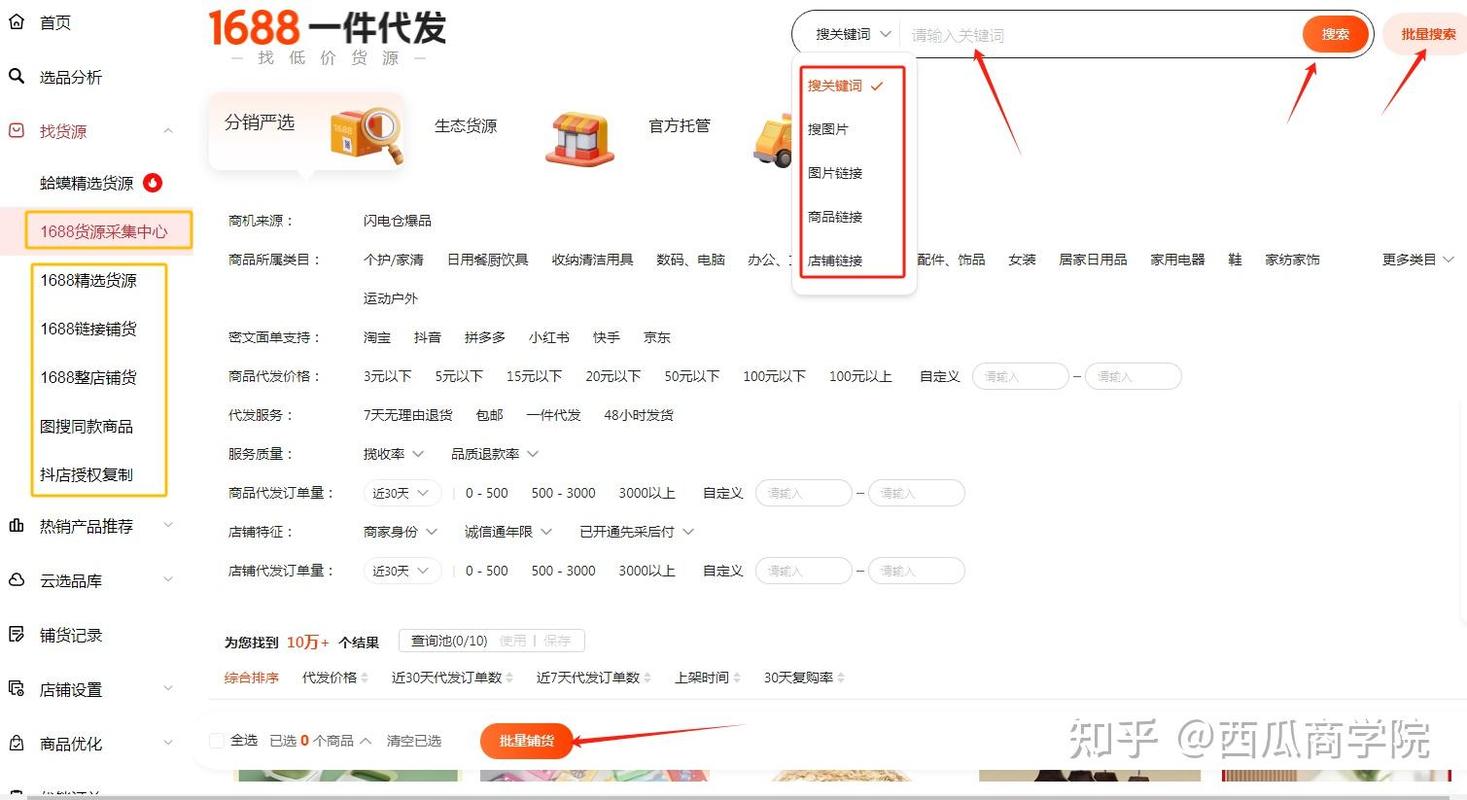Click the 选品分析 magnifier icon
1467x800 pixels.
coord(16,77)
